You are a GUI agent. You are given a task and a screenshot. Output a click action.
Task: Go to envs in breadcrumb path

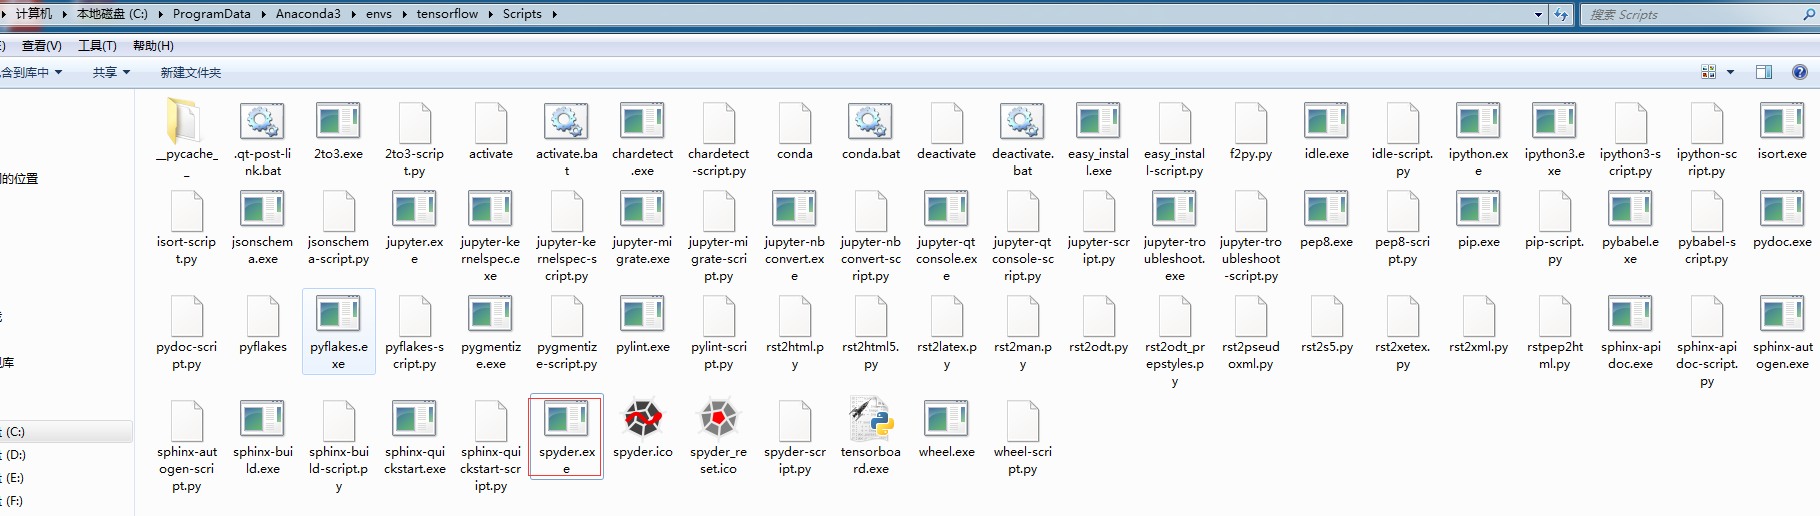379,14
